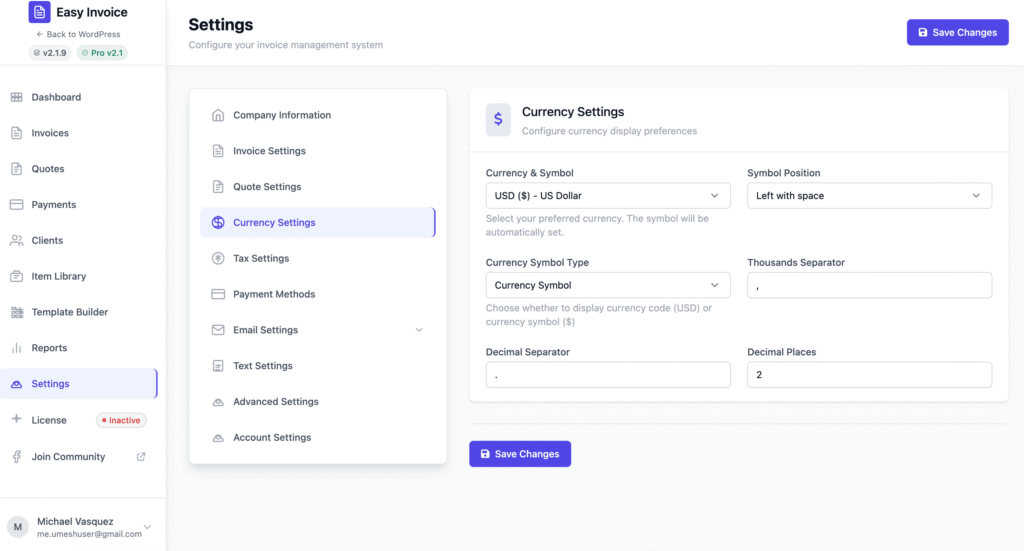This screenshot has width=1024, height=551.
Task: Click the Company Information building icon
Action: tap(218, 115)
